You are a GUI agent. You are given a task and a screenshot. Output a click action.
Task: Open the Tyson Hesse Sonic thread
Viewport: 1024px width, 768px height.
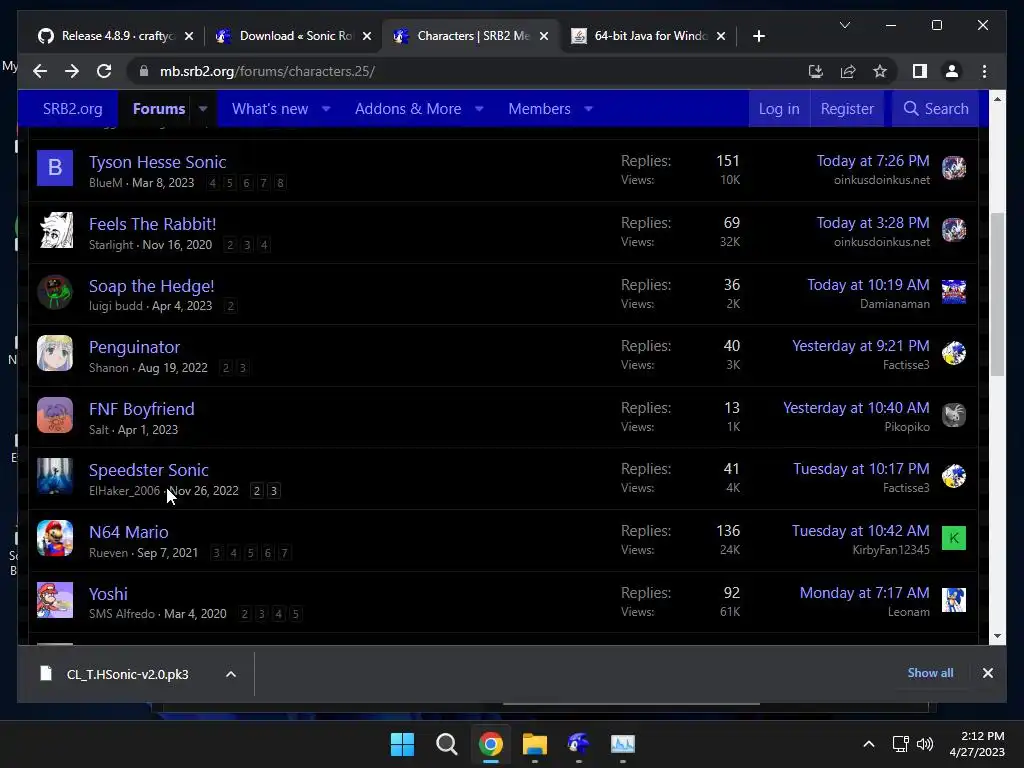157,162
